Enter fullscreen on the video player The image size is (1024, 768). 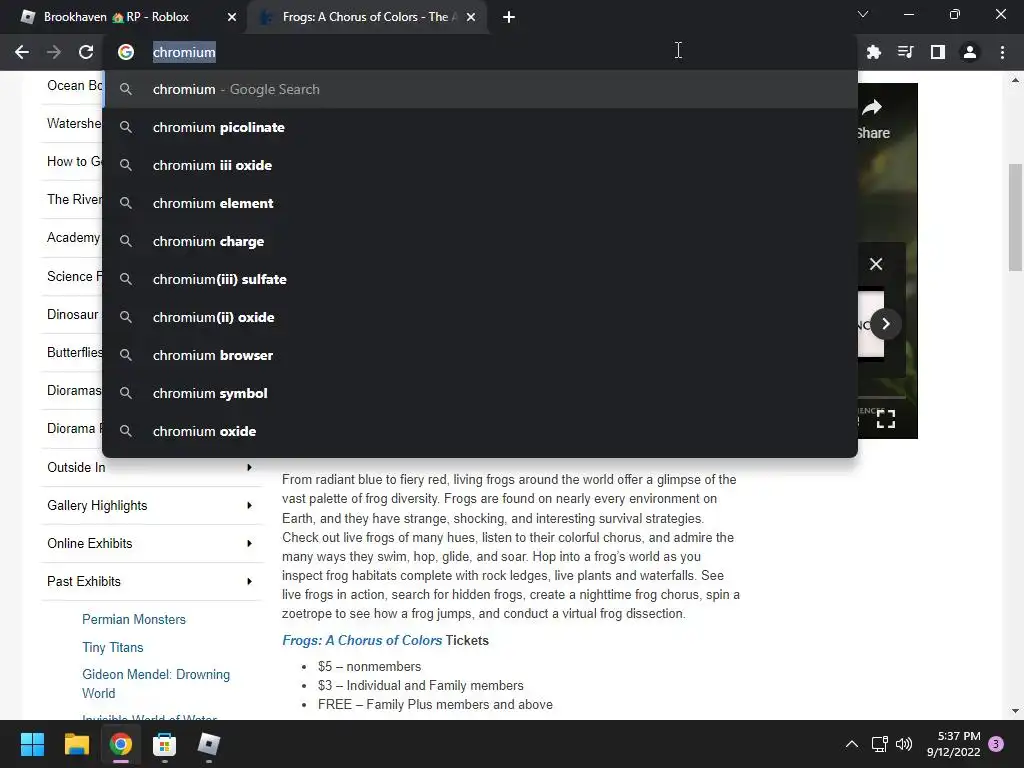886,419
